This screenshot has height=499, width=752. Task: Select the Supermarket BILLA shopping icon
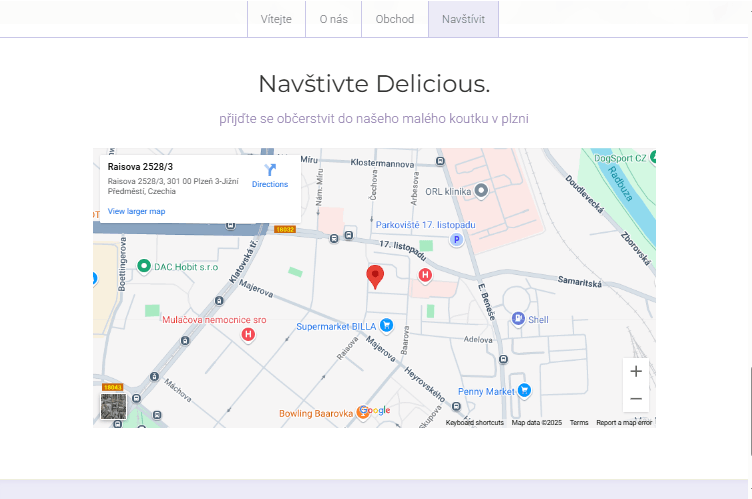tap(387, 326)
